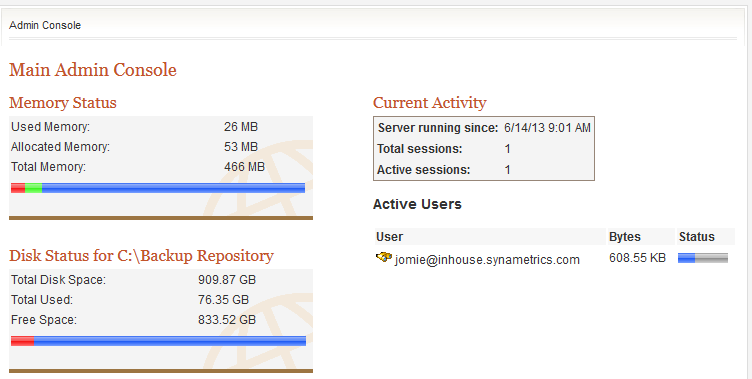Click the Bytes column header
752x379 pixels.
coord(625,237)
